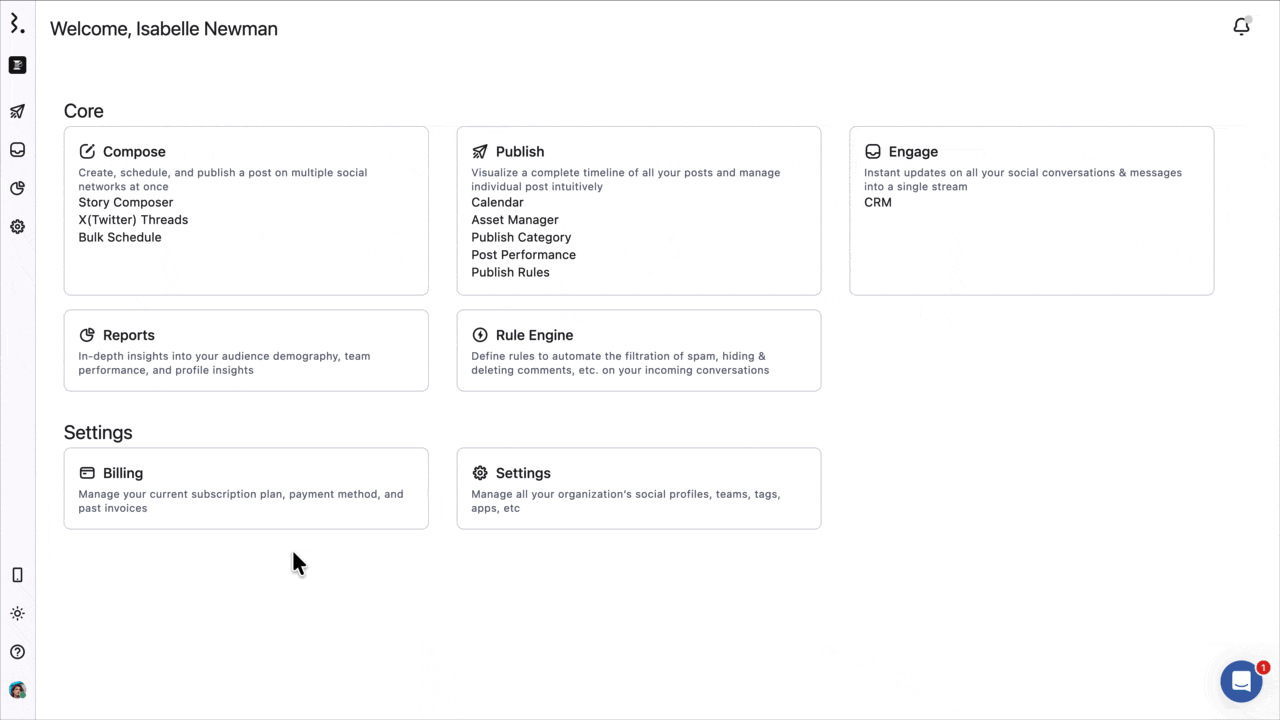The width and height of the screenshot is (1280, 720).
Task: Open help via the question mark sidebar icon
Action: point(17,651)
